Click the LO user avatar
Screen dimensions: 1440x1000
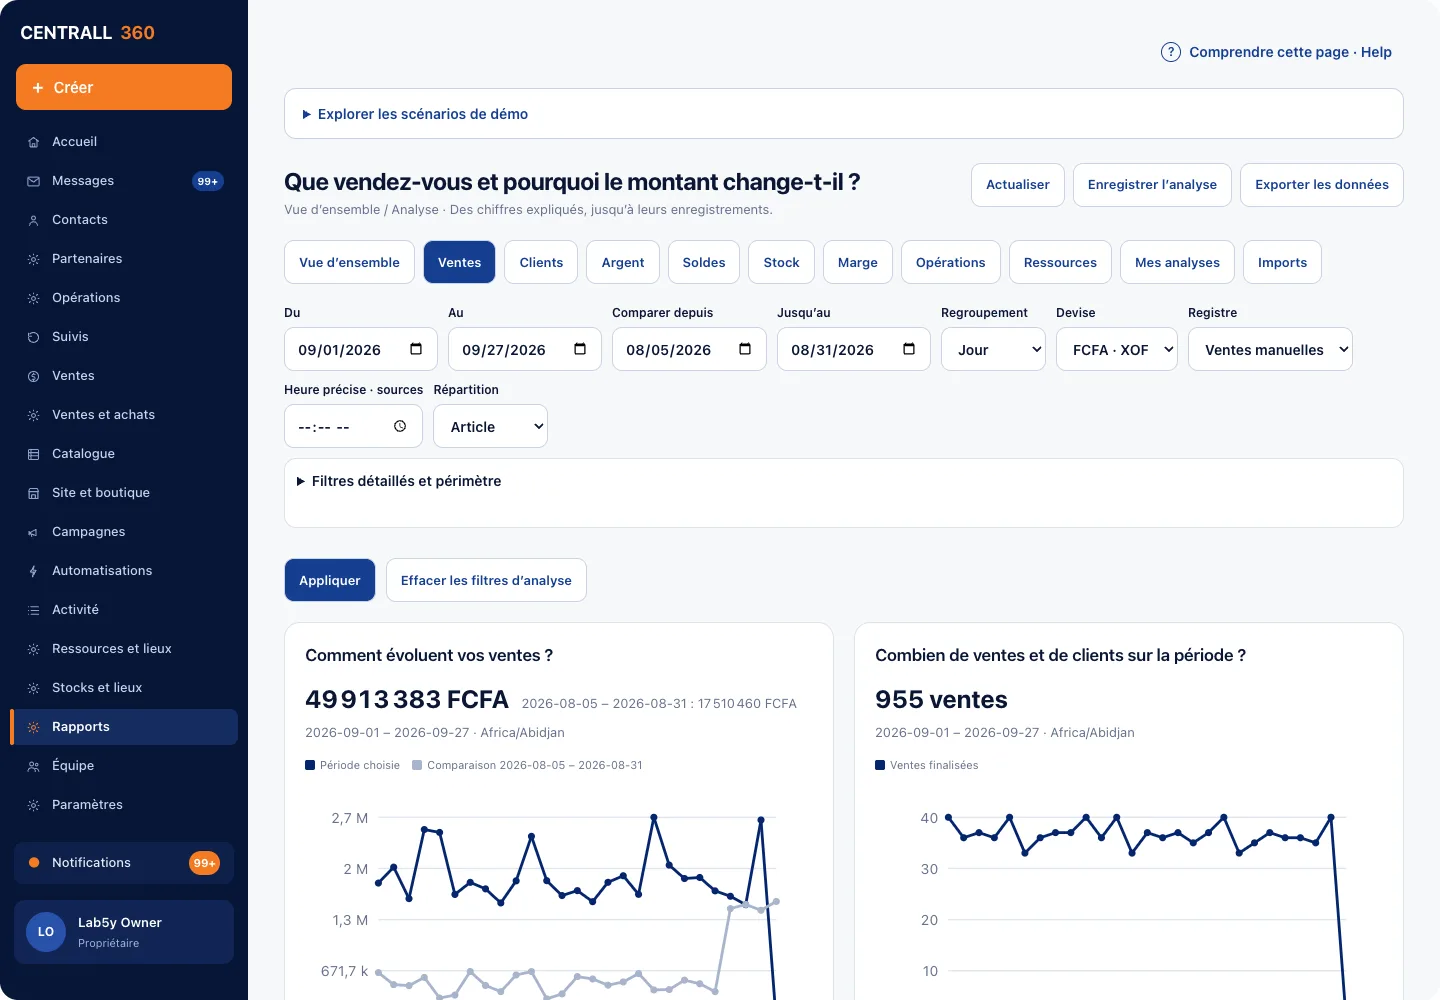(x=46, y=932)
